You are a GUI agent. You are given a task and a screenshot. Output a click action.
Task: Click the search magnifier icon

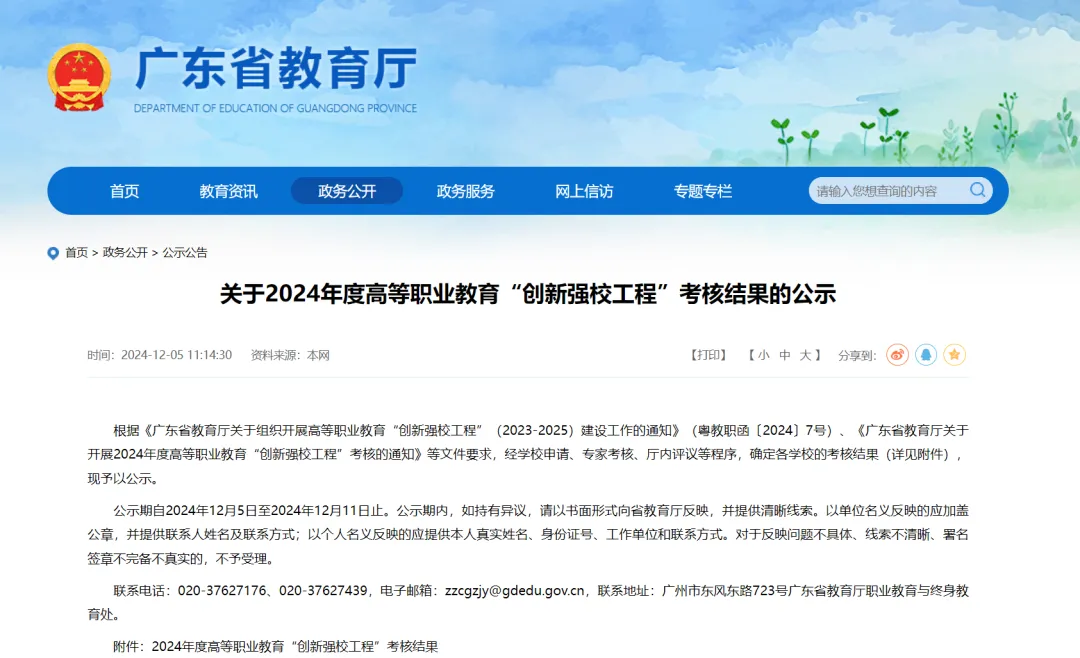[977, 190]
